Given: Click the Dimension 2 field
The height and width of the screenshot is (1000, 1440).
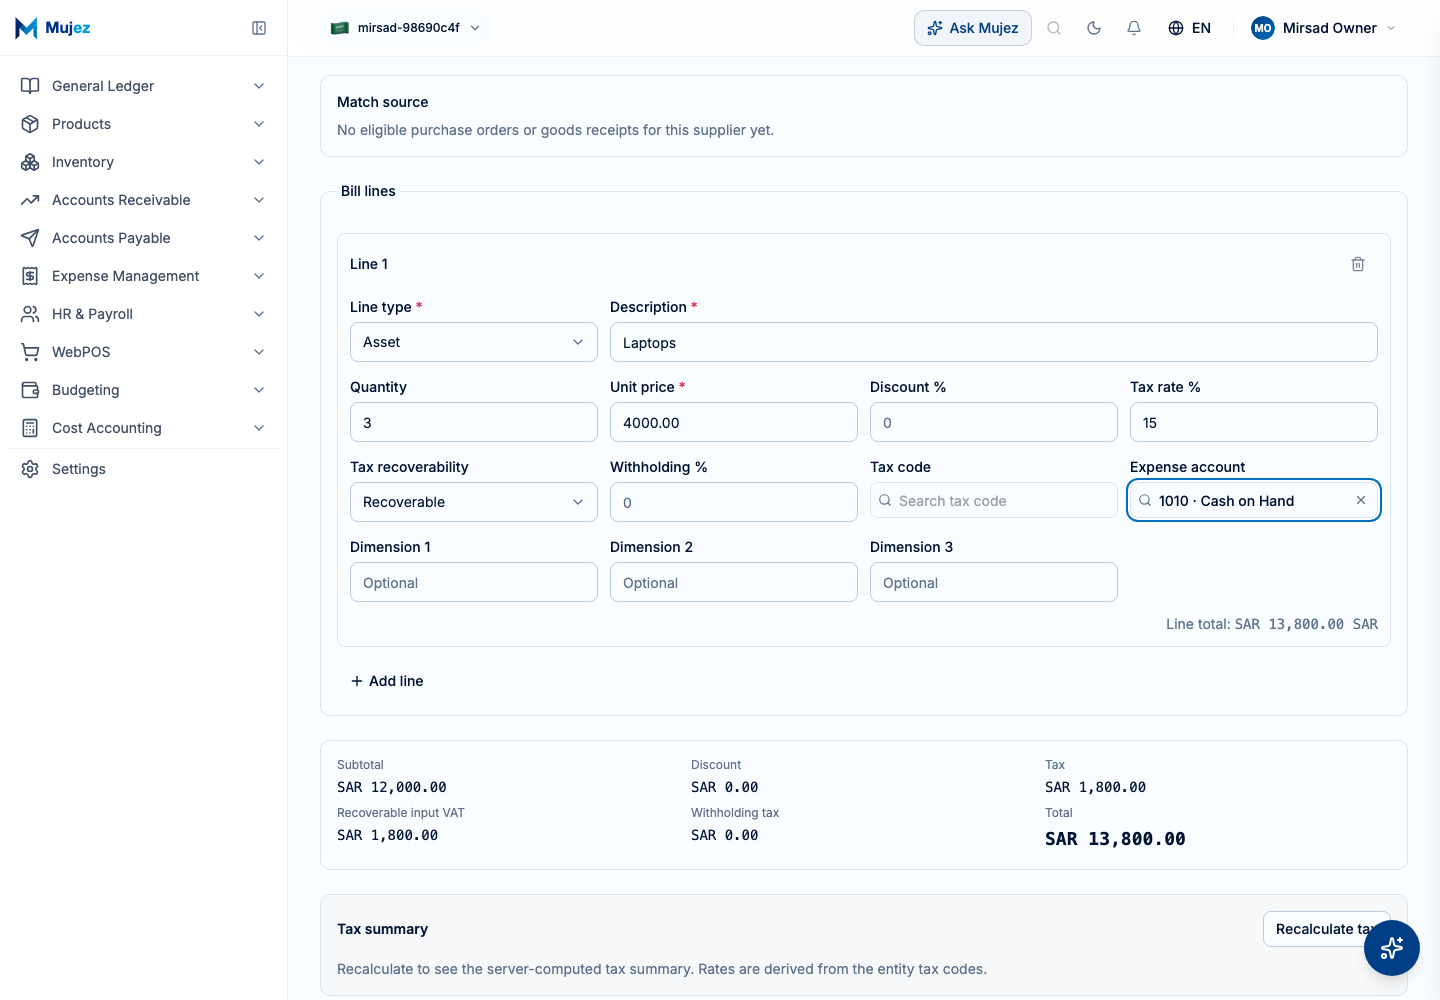Looking at the screenshot, I should [734, 582].
